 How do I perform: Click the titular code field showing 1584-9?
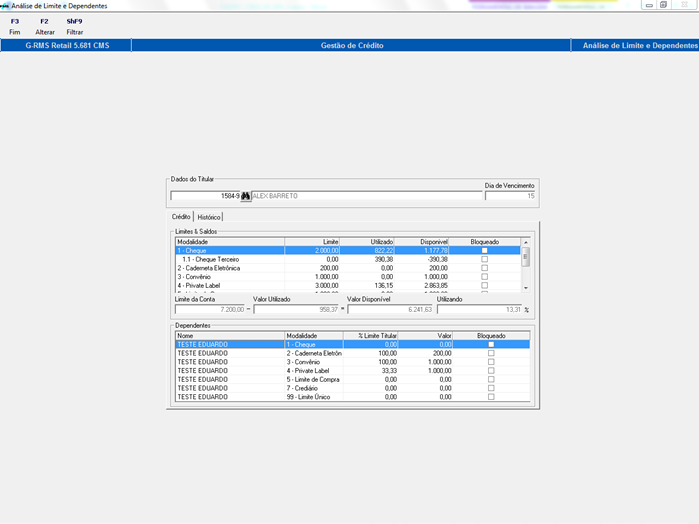pyautogui.click(x=206, y=196)
